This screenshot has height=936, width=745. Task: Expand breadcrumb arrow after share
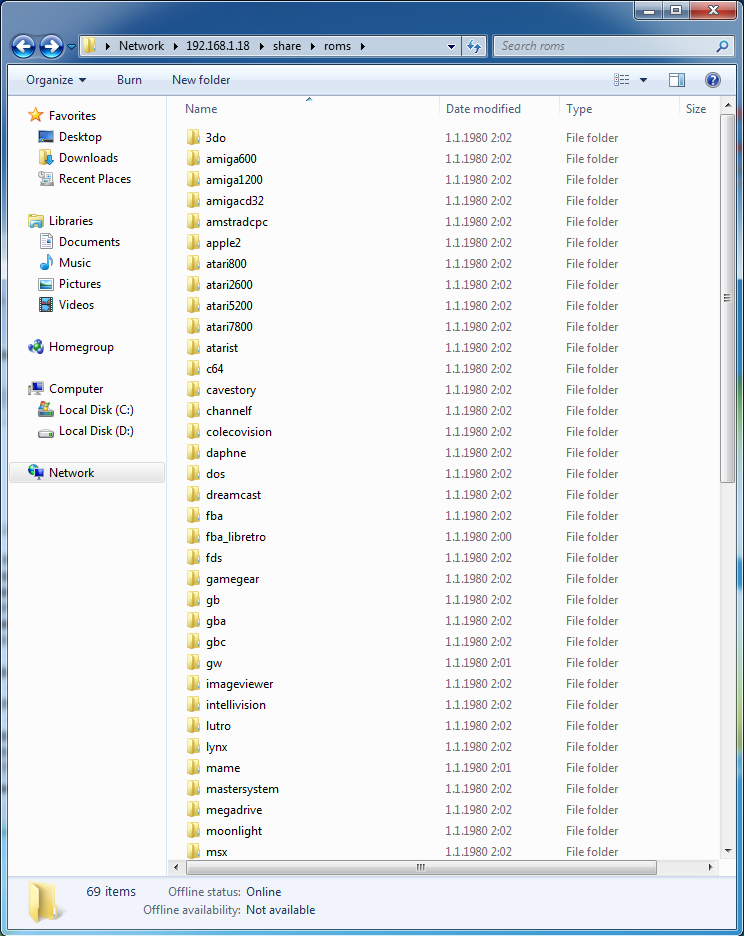(313, 47)
